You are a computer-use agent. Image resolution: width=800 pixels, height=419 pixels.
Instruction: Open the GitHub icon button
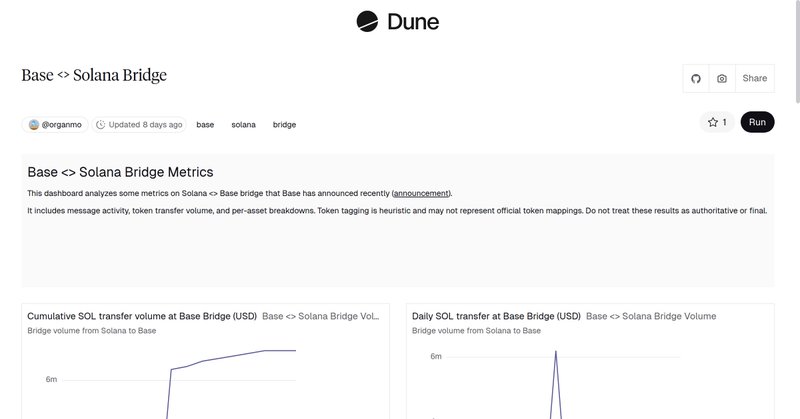click(x=696, y=79)
